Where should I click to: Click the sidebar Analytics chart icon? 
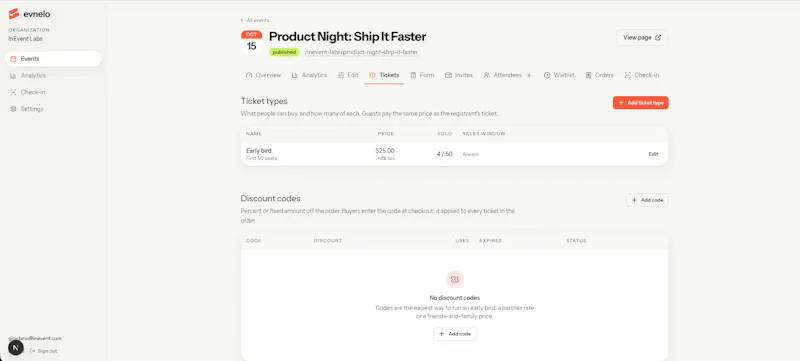(x=13, y=75)
